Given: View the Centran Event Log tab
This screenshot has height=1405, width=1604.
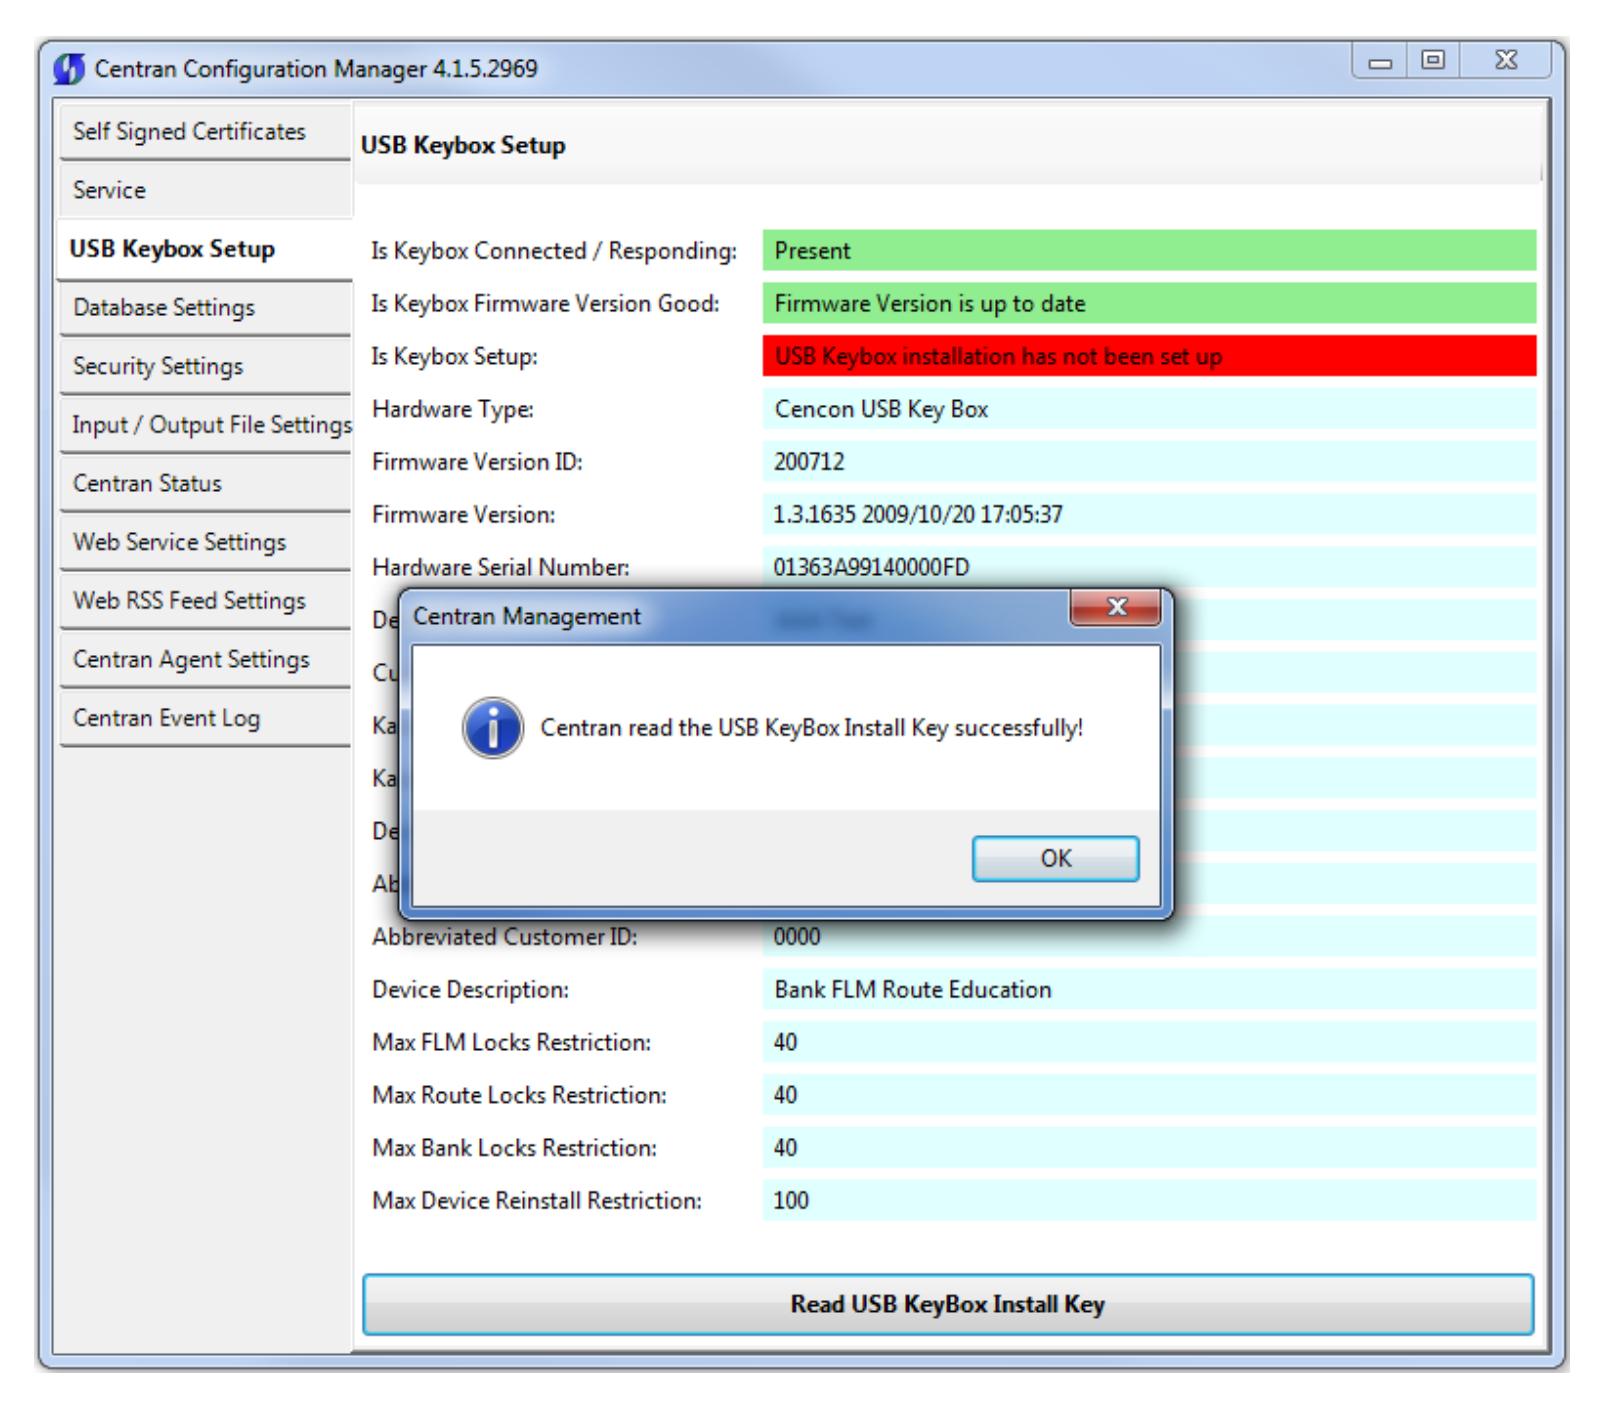Looking at the screenshot, I should tap(205, 718).
